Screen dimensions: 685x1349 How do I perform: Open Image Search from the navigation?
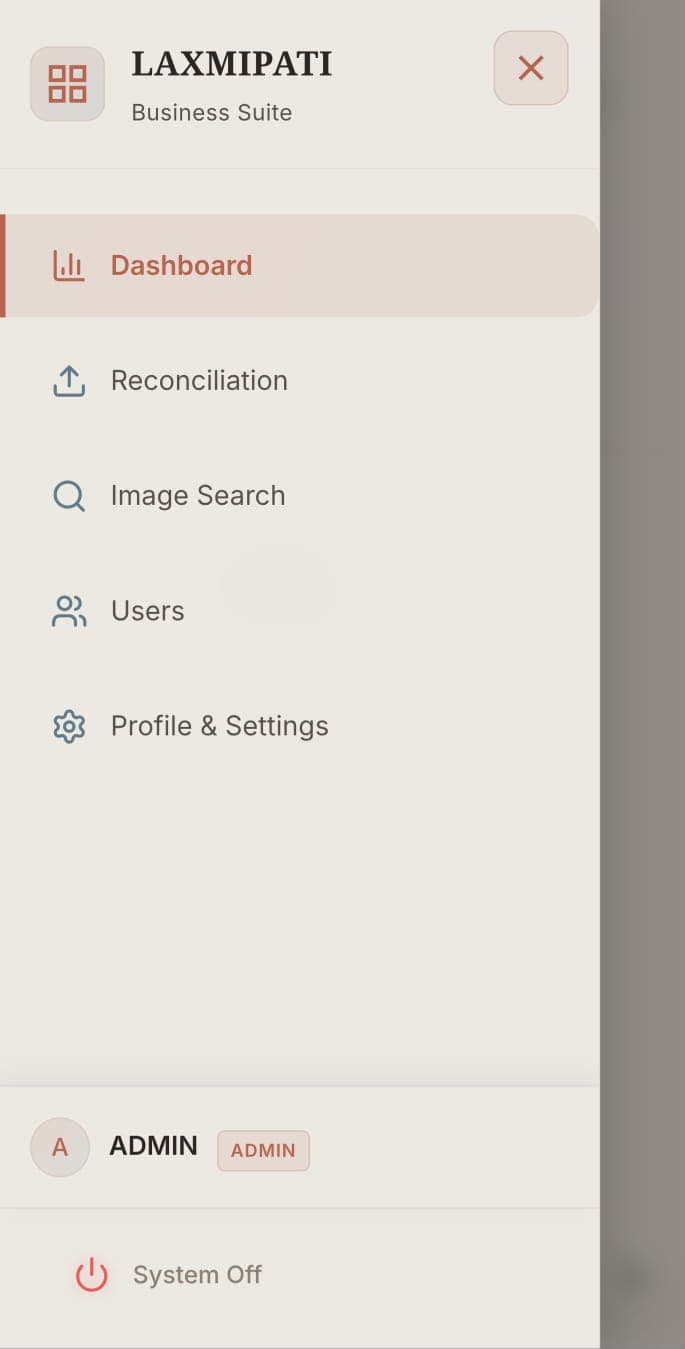coord(198,496)
